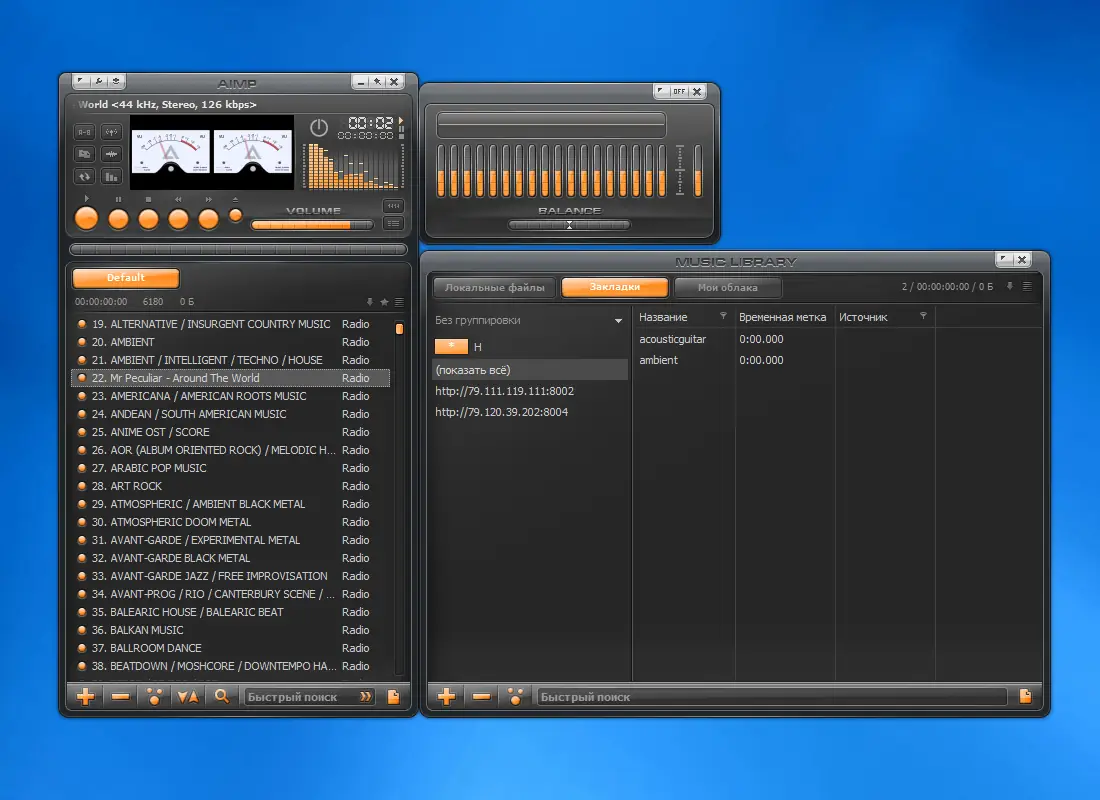This screenshot has width=1100, height=800.
Task: Click the waveform visualization icon
Action: pyautogui.click(x=111, y=154)
